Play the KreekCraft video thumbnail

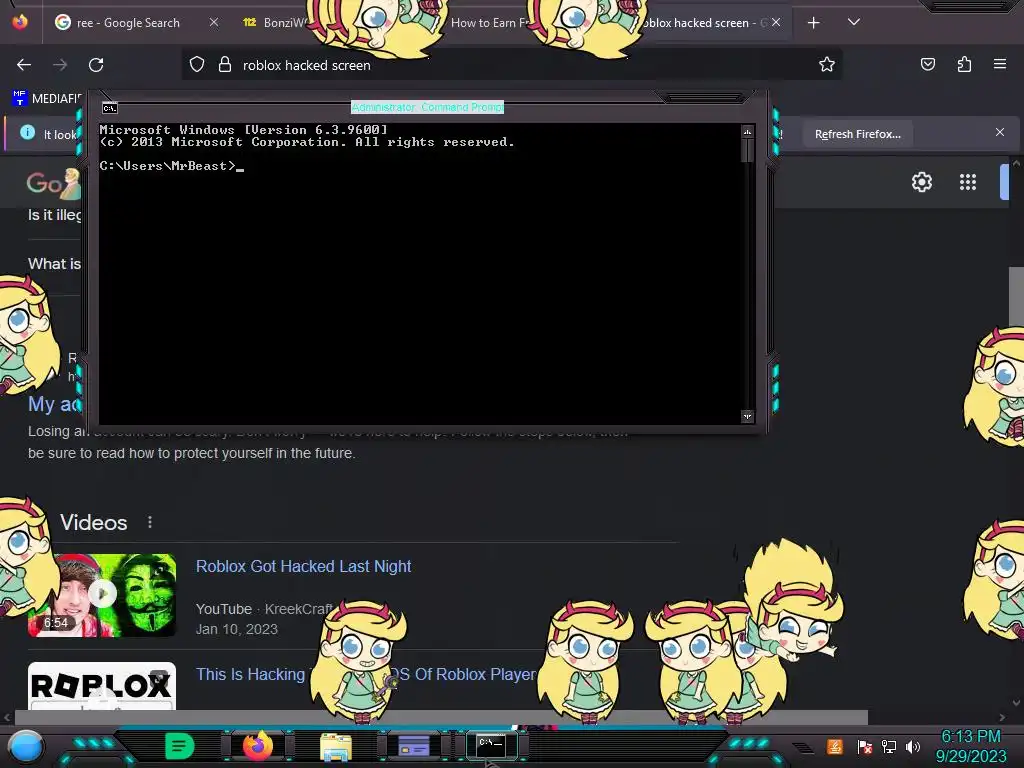(x=102, y=595)
